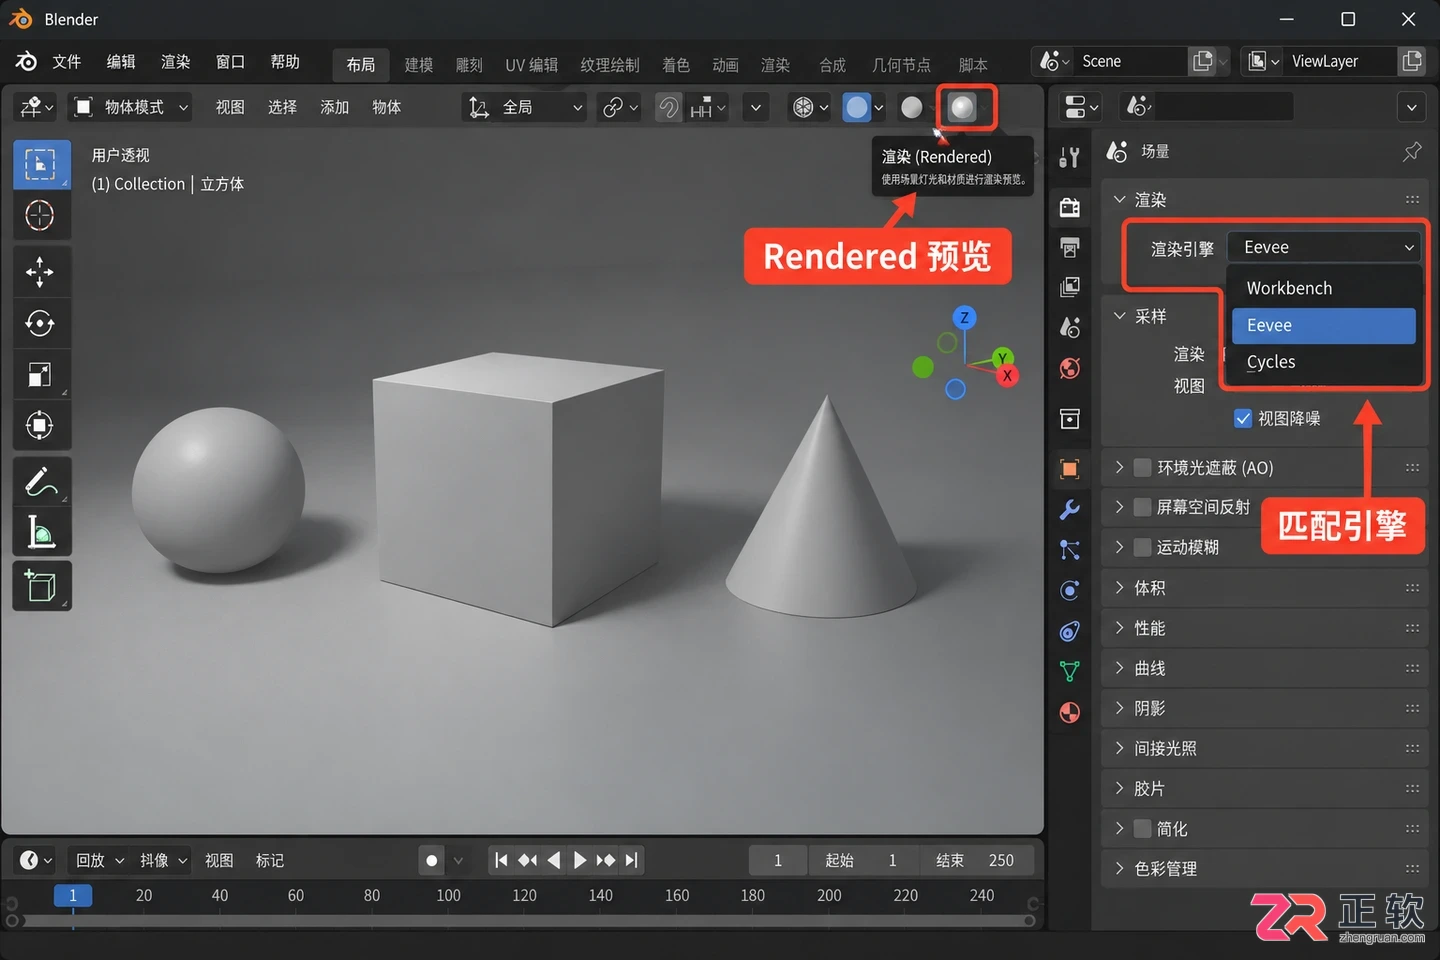Switch viewport to Rendered shading
The width and height of the screenshot is (1440, 960).
tap(962, 107)
